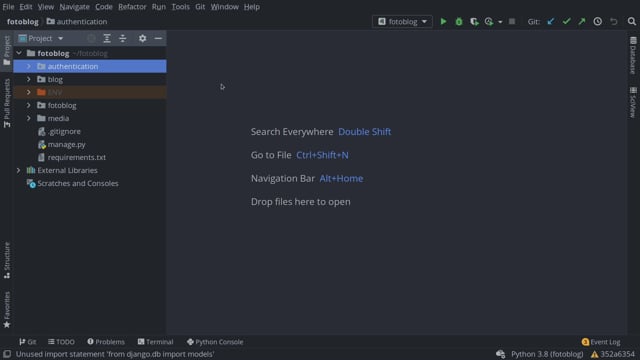Click the Stop process icon

tap(512, 22)
